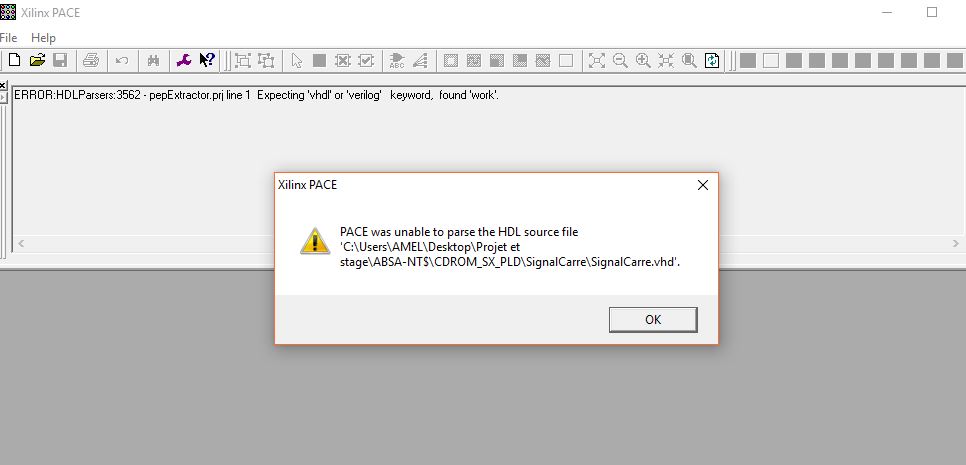Viewport: 966px width, 465px height.
Task: Click the Zoom In magnifier icon
Action: pyautogui.click(x=643, y=60)
